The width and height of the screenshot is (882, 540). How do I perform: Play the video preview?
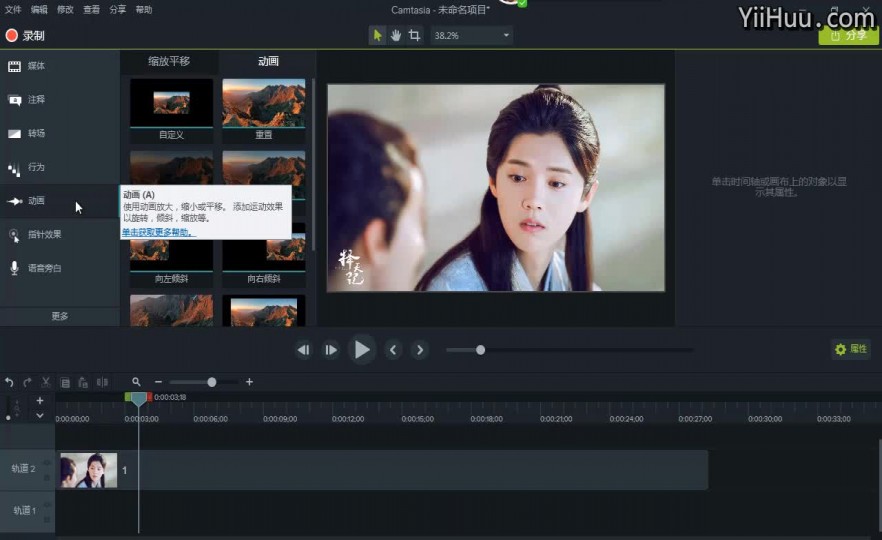(362, 350)
